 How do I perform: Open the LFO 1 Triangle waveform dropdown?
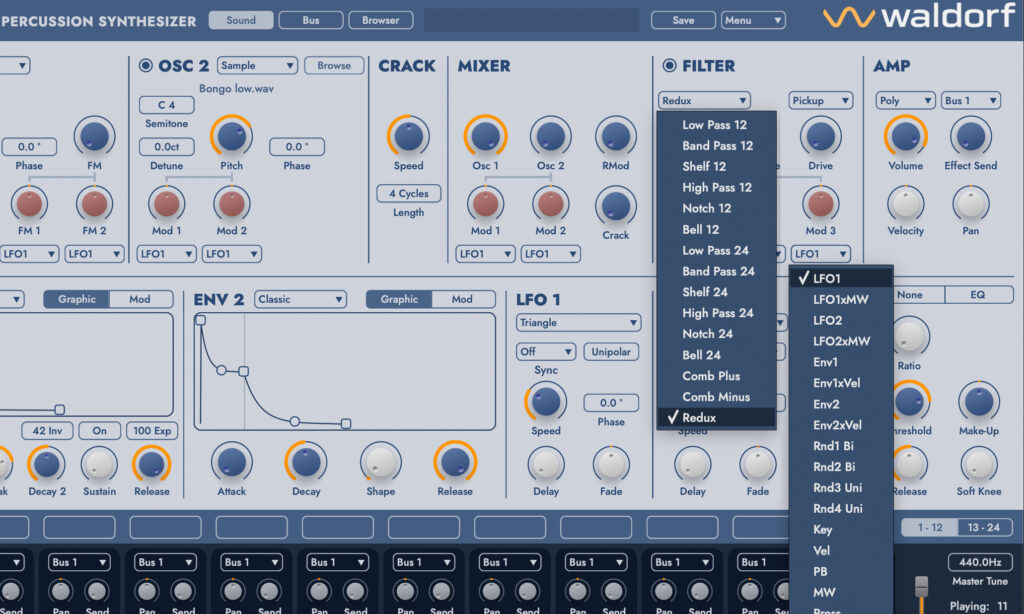(578, 323)
